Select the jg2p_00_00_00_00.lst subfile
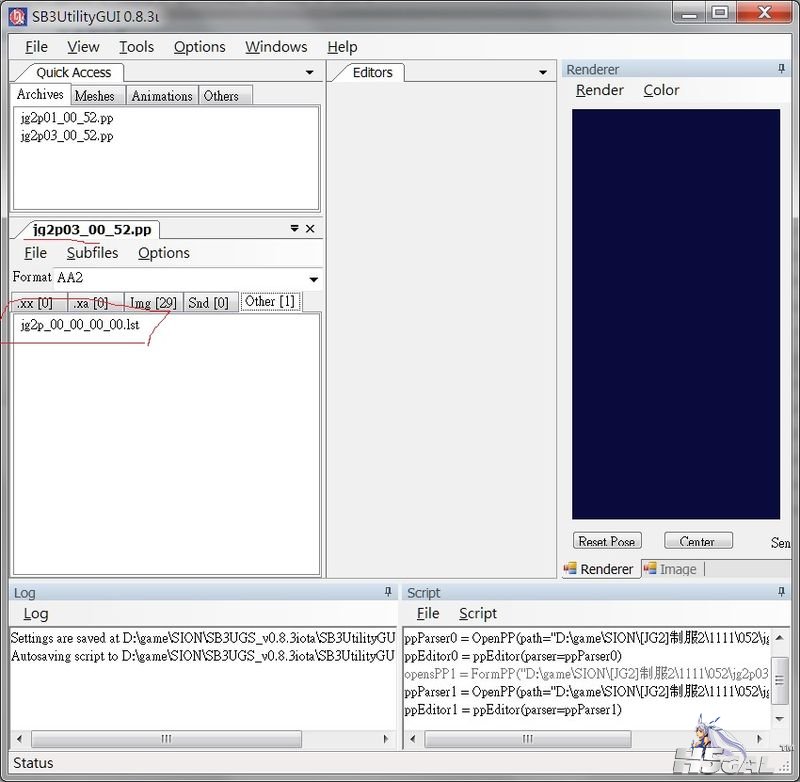 coord(80,325)
